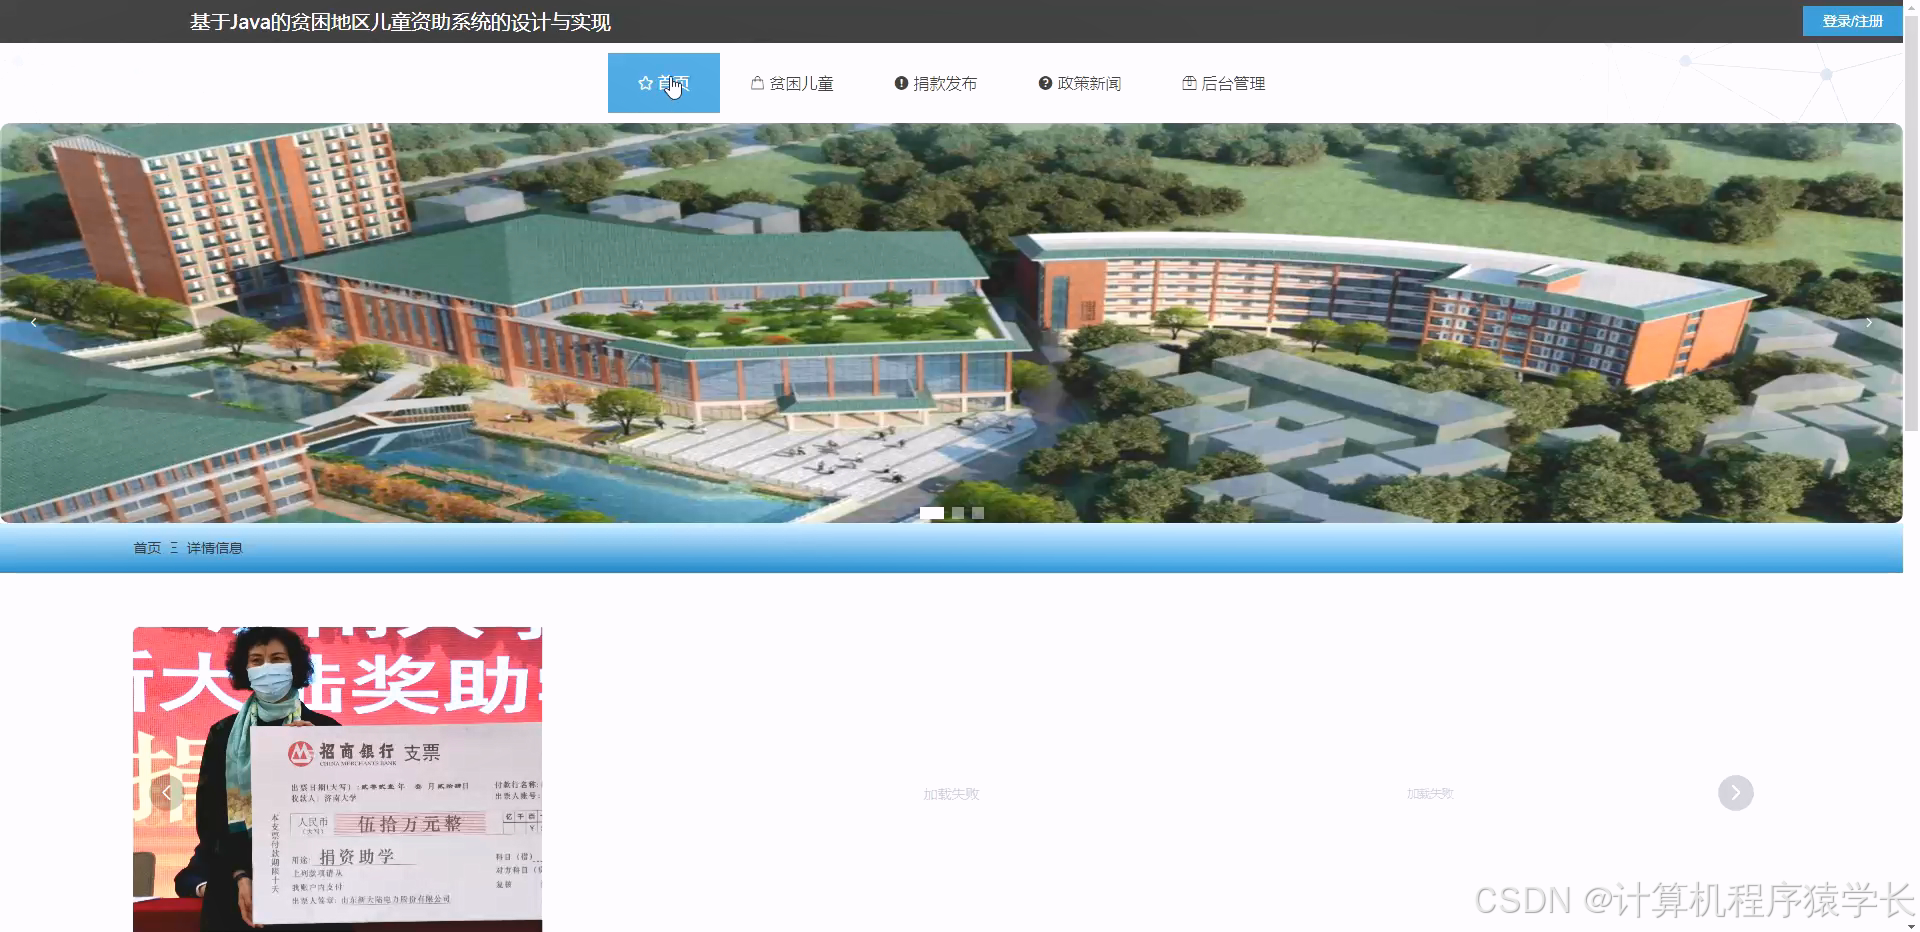
Task: Click the grid icon beside 后台管理
Action: tap(1189, 83)
